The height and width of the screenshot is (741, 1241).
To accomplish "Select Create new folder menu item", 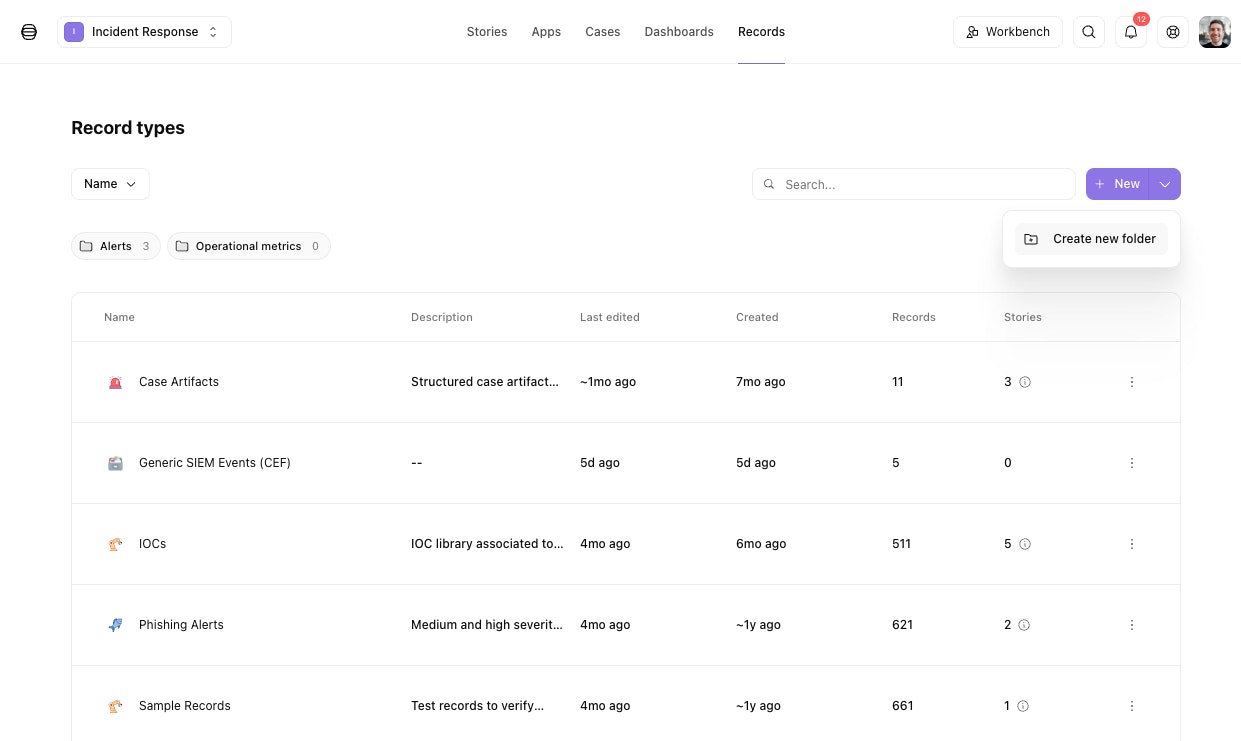I will (x=1091, y=239).
